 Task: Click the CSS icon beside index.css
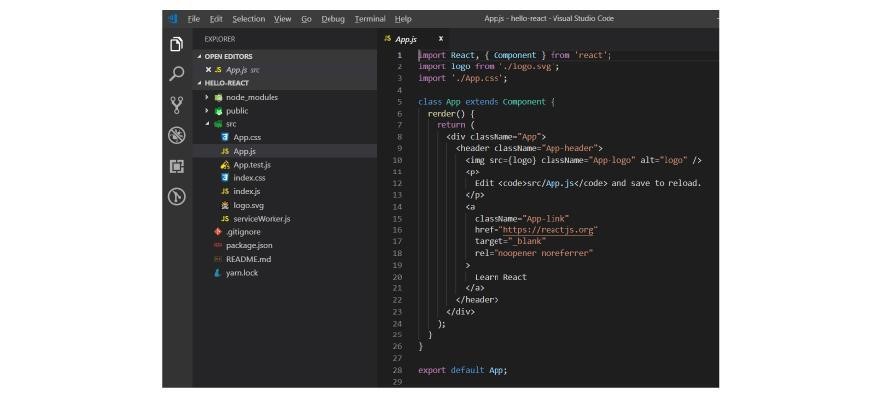(x=224, y=177)
